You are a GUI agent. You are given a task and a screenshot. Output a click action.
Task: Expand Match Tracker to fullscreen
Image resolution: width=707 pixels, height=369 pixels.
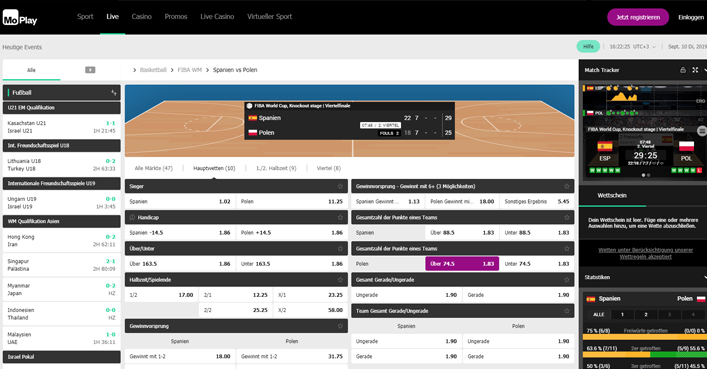click(x=695, y=70)
